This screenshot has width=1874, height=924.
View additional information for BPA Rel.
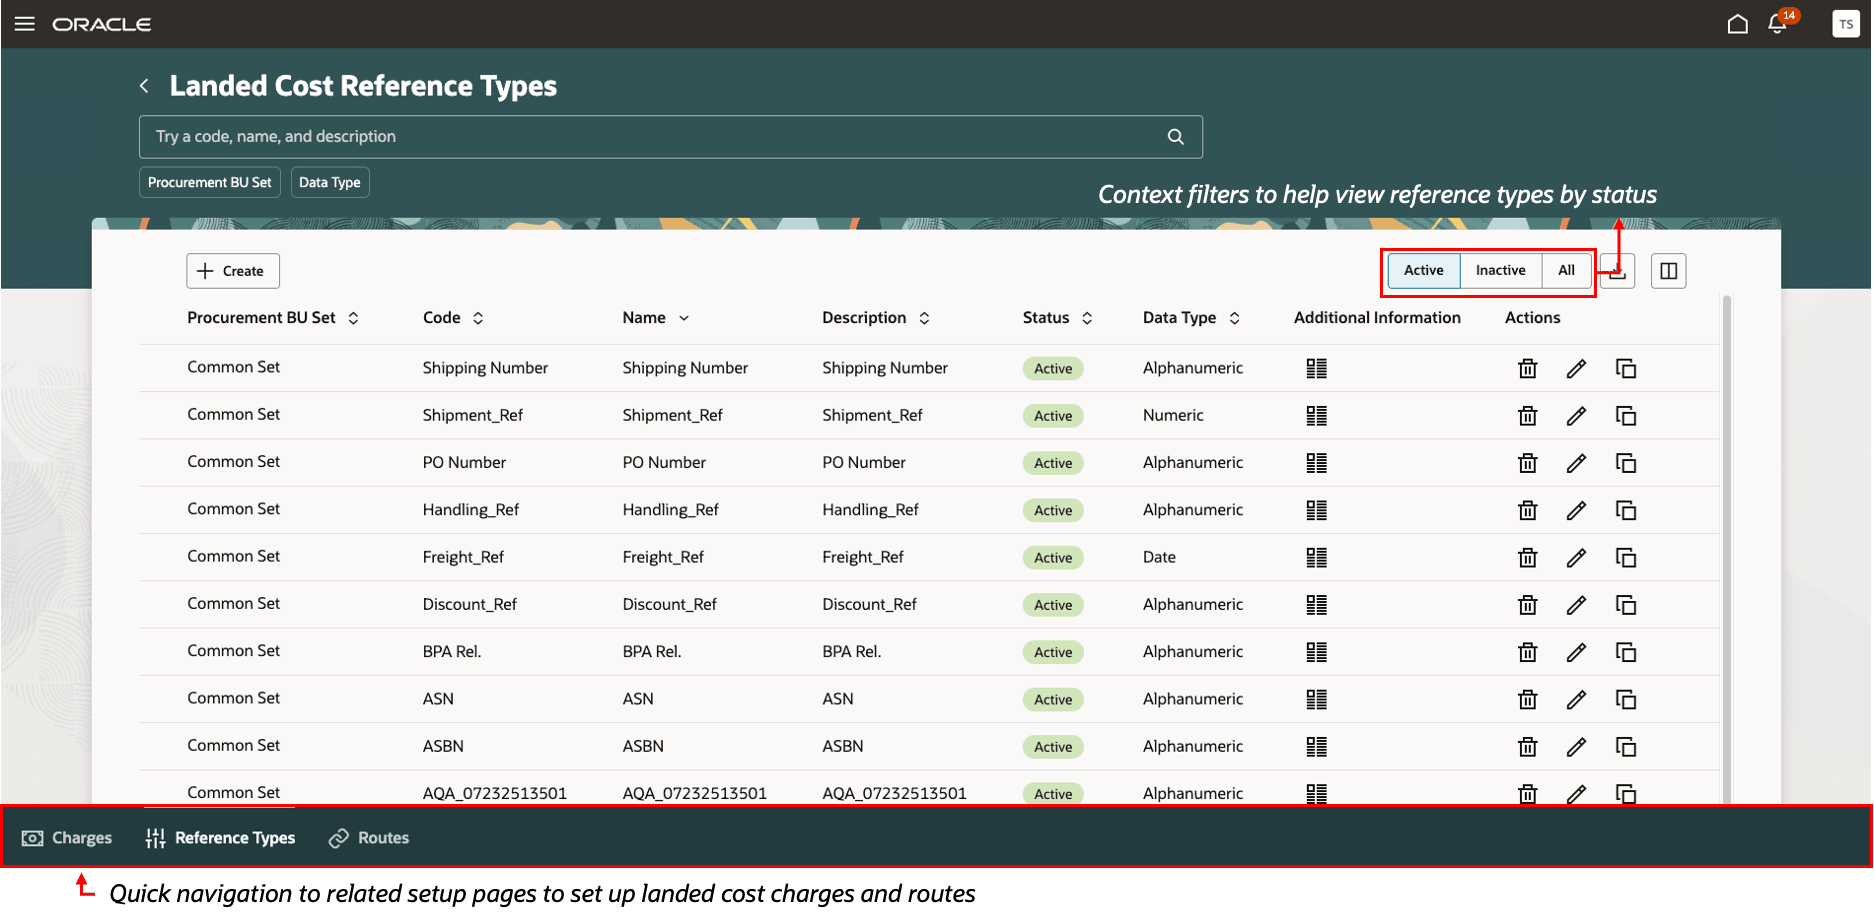(1317, 652)
